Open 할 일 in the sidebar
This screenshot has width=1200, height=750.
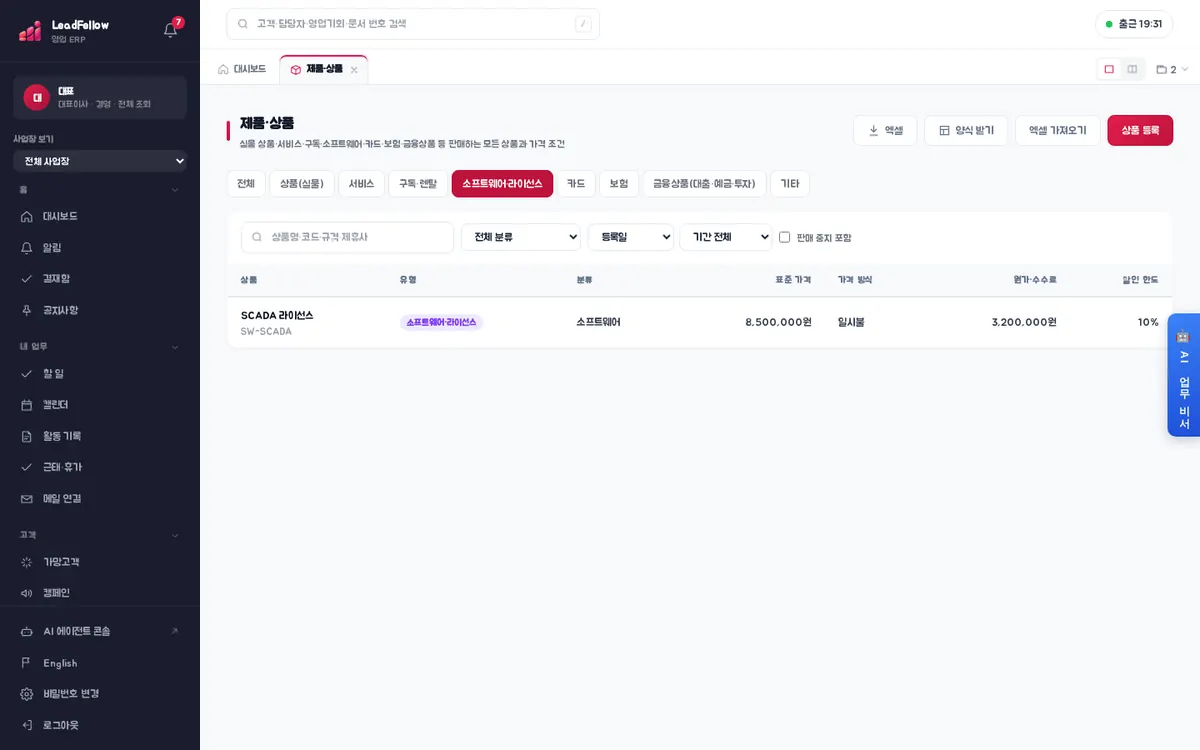(x=100, y=373)
